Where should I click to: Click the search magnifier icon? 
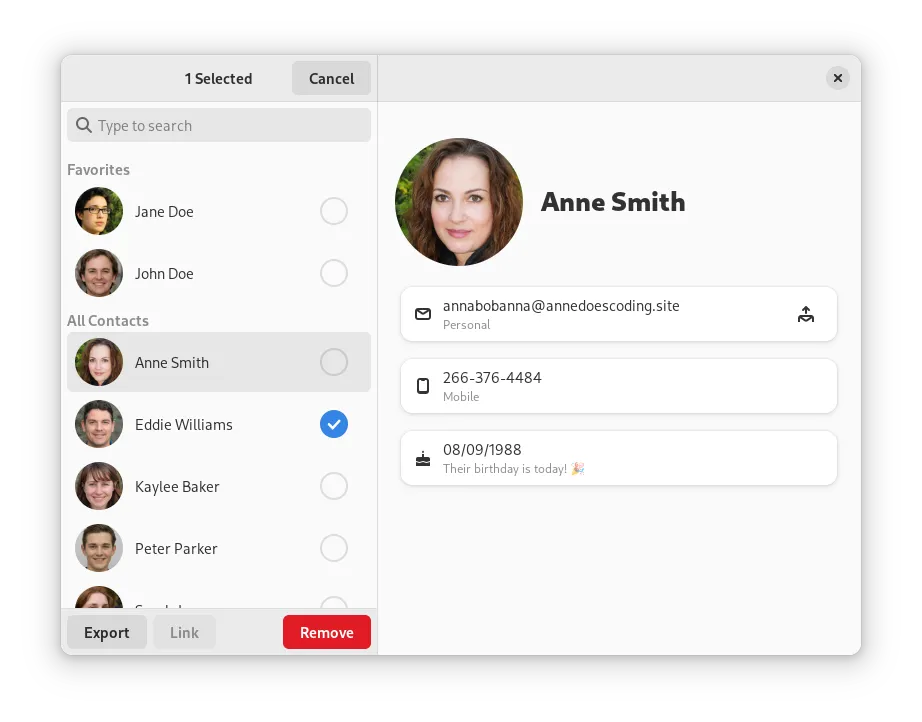(x=84, y=126)
